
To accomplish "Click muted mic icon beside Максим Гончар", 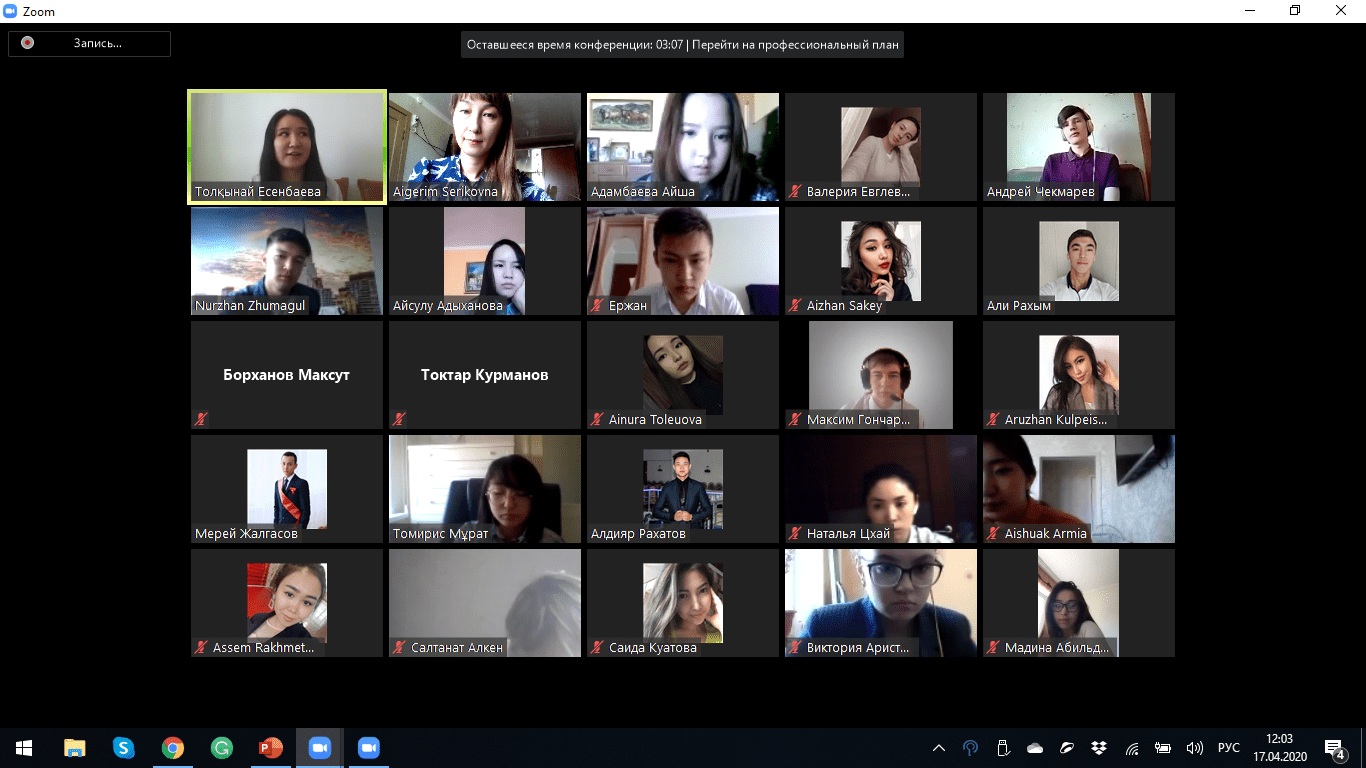I will click(x=796, y=420).
